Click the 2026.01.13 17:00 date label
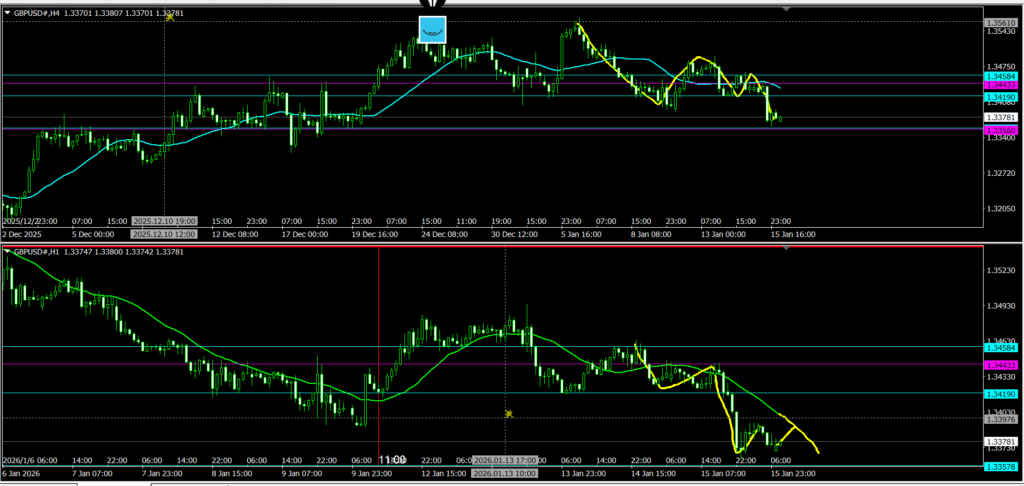This screenshot has height=486, width=1024. (505, 460)
